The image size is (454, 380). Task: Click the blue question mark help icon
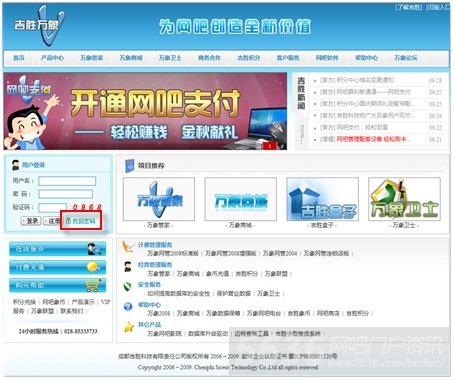128,306
